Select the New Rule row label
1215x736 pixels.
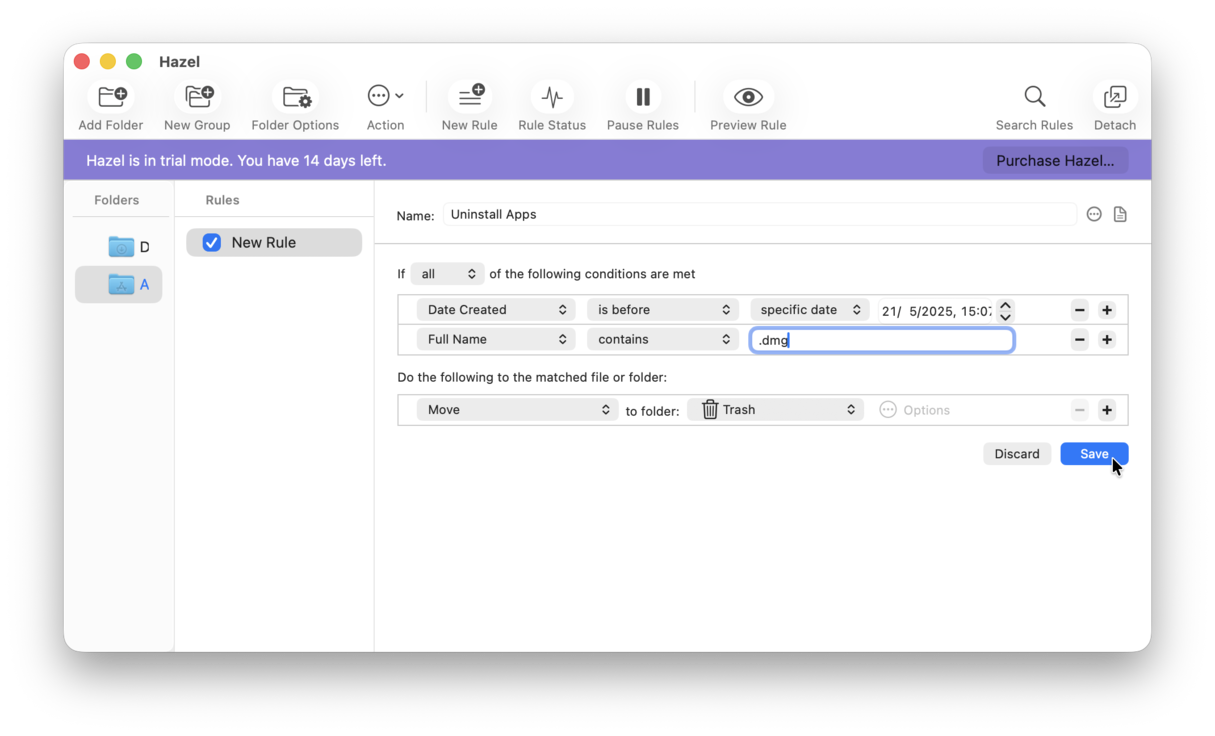point(264,242)
